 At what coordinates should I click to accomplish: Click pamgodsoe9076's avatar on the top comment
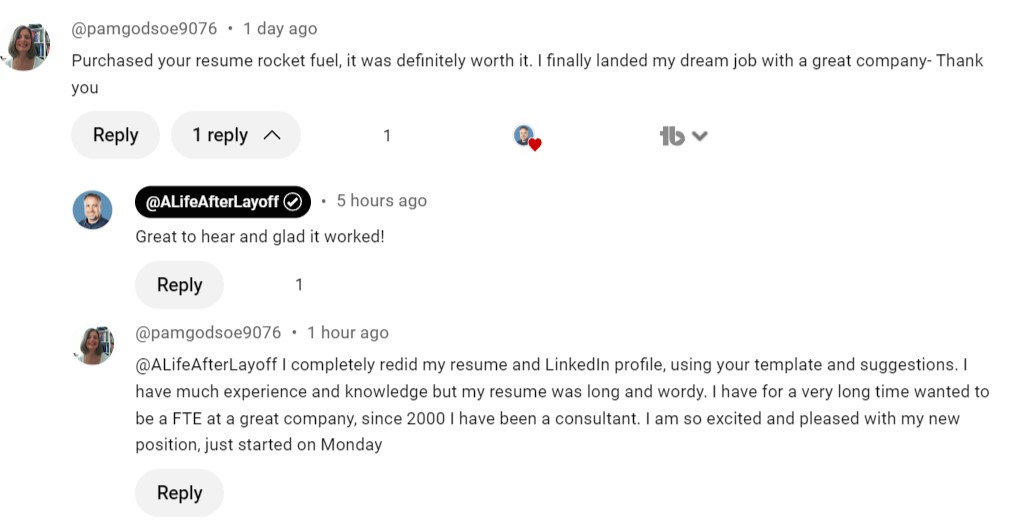pyautogui.click(x=26, y=47)
